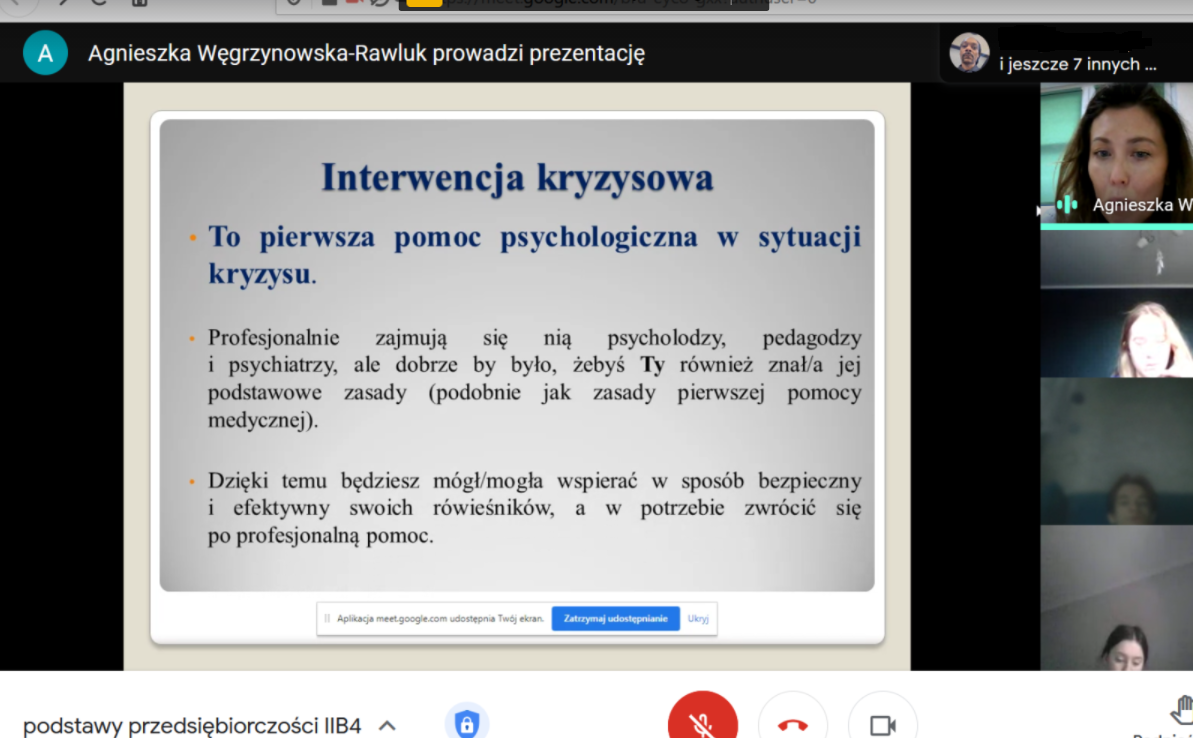The height and width of the screenshot is (738, 1193).
Task: Select the second participant video tile
Action: (1116, 258)
